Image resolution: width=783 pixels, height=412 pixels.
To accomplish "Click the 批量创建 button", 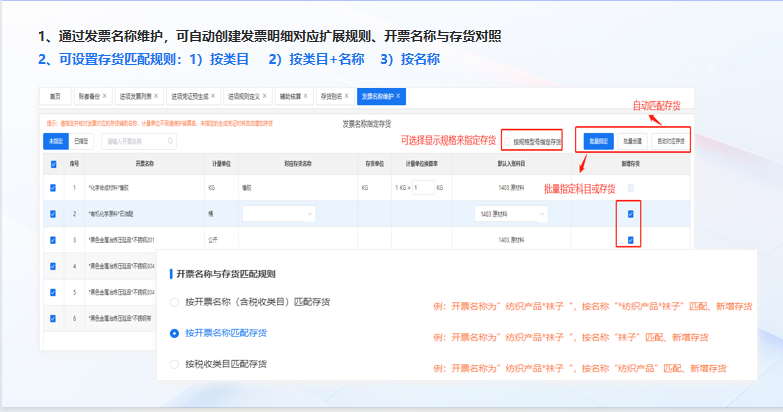I will pos(633,141).
